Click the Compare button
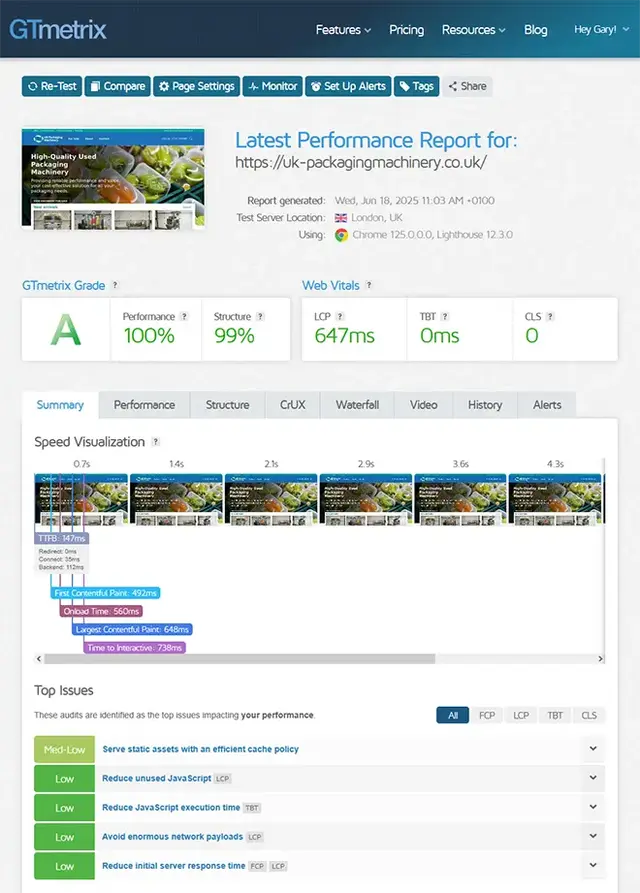The image size is (640, 893). click(x=118, y=86)
